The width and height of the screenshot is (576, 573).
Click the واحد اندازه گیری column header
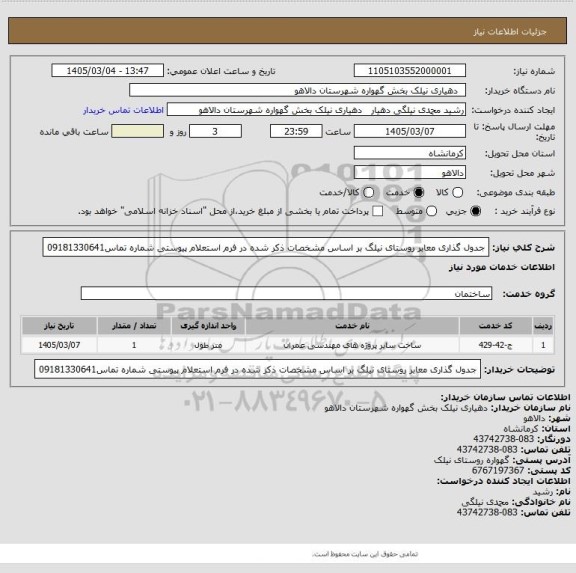208,326
